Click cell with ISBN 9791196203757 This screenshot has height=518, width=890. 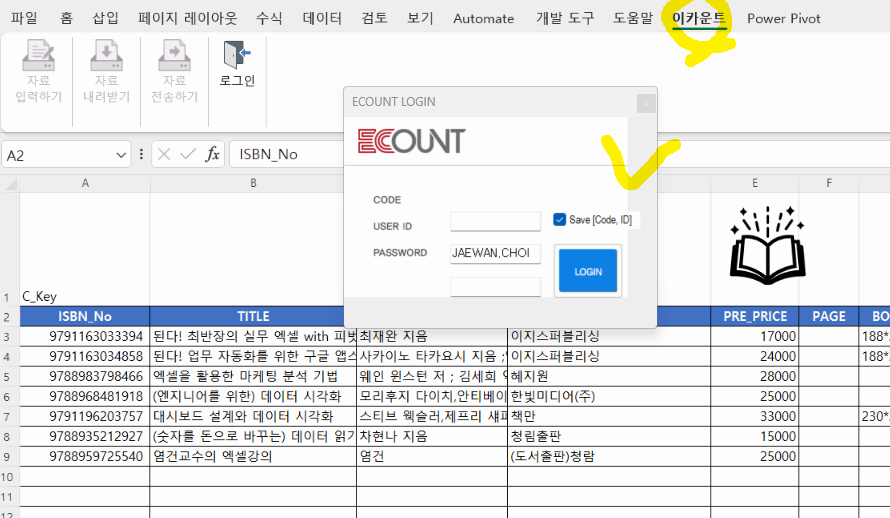pos(85,416)
